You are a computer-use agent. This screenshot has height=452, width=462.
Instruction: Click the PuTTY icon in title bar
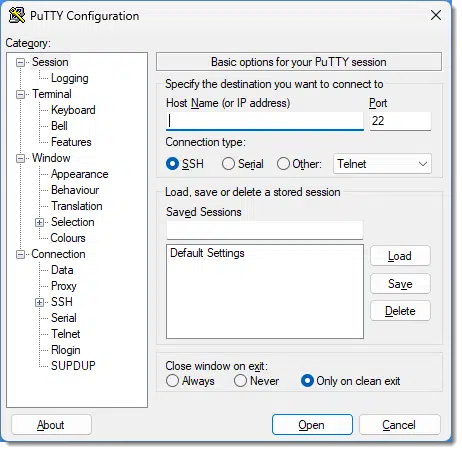pyautogui.click(x=17, y=15)
